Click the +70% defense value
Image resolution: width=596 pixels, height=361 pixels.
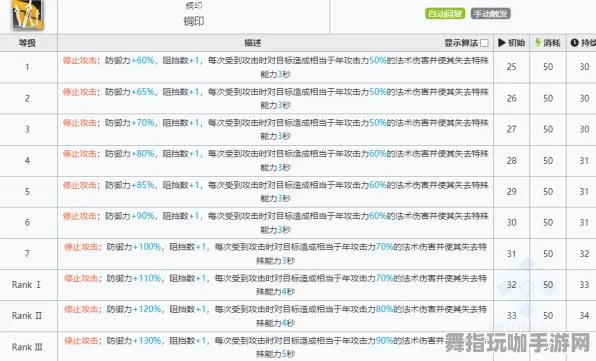143,123
